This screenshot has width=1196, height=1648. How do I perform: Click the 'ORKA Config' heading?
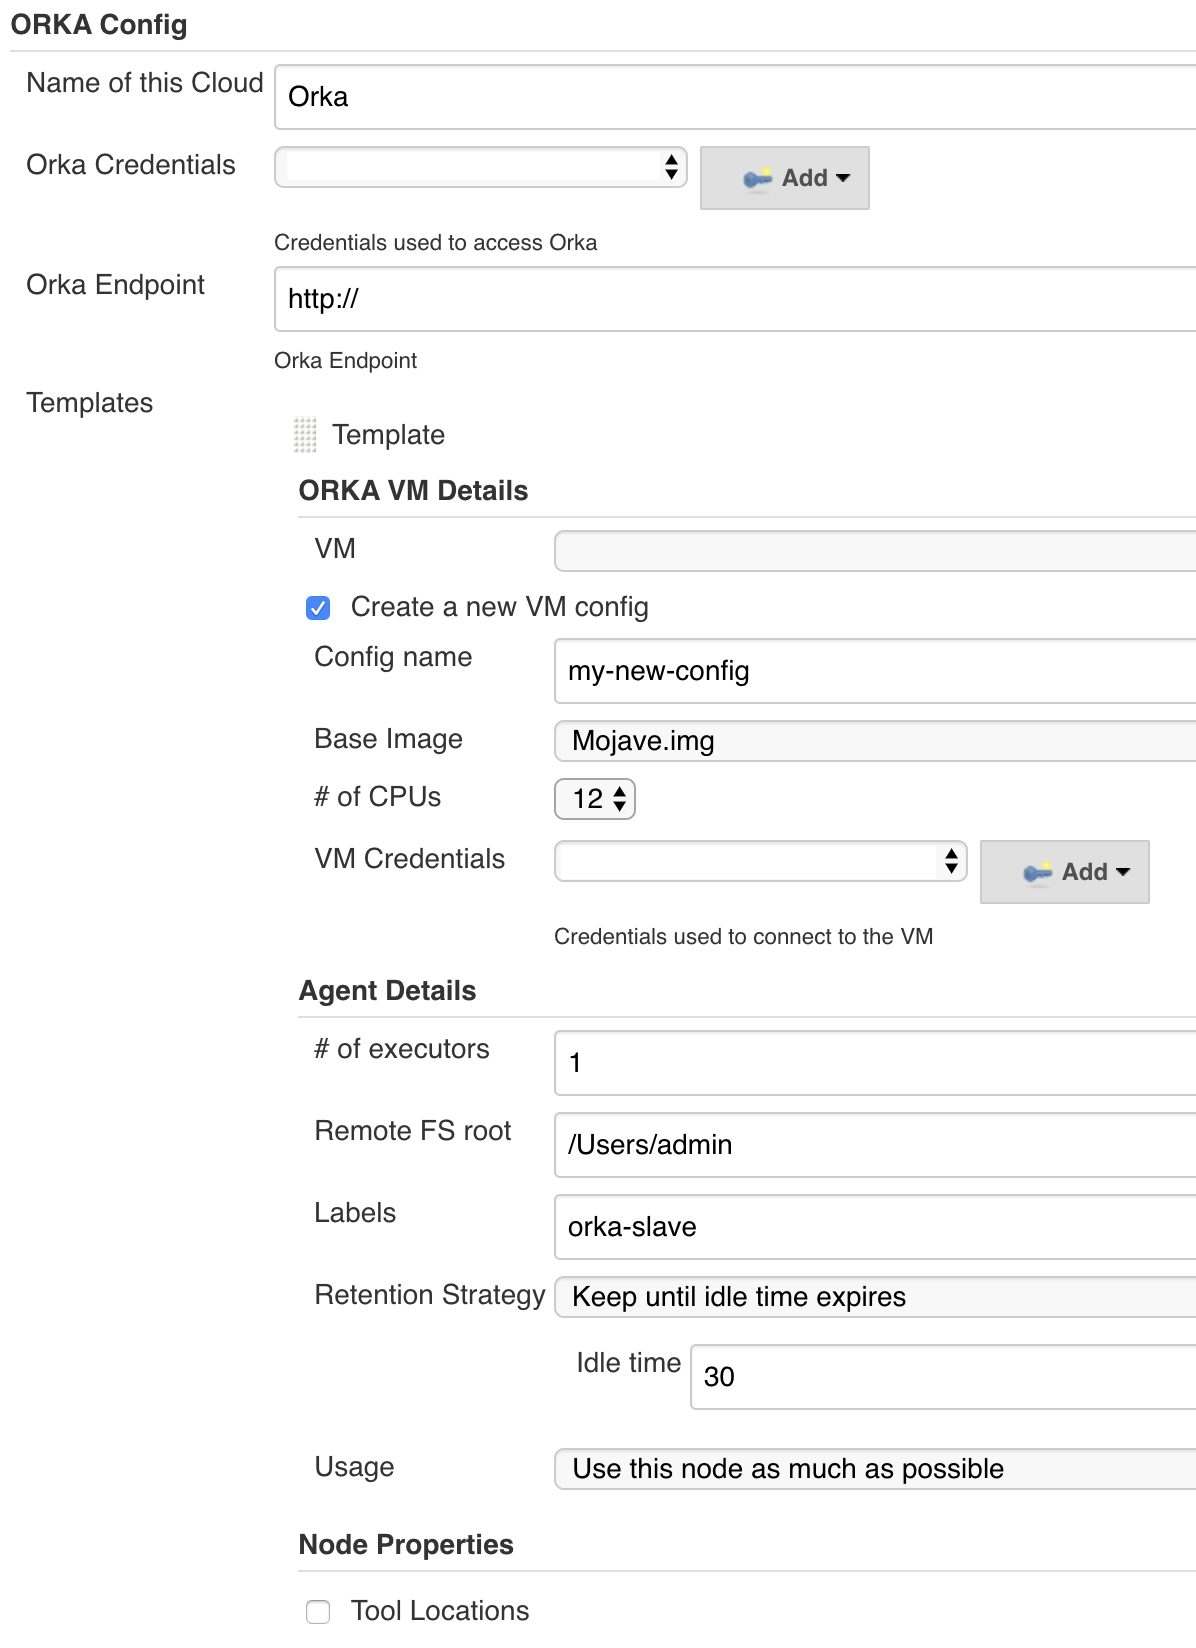(x=99, y=25)
